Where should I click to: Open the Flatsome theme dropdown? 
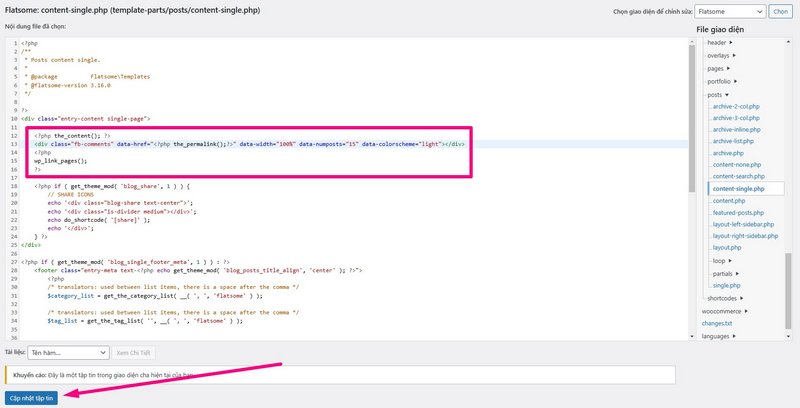(x=730, y=11)
